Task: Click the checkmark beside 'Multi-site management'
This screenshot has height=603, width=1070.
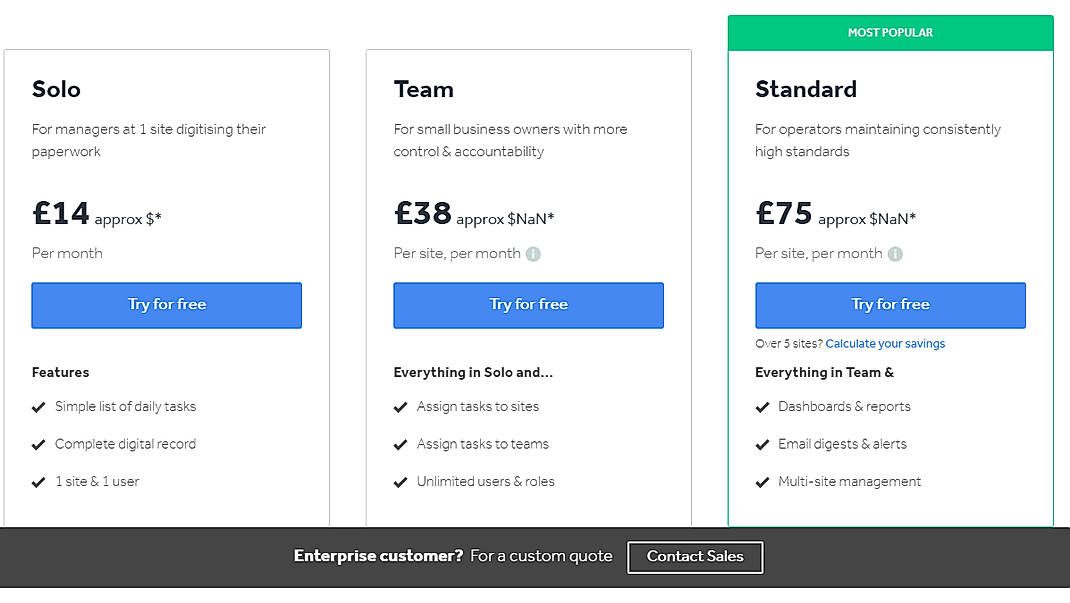Action: [x=763, y=482]
